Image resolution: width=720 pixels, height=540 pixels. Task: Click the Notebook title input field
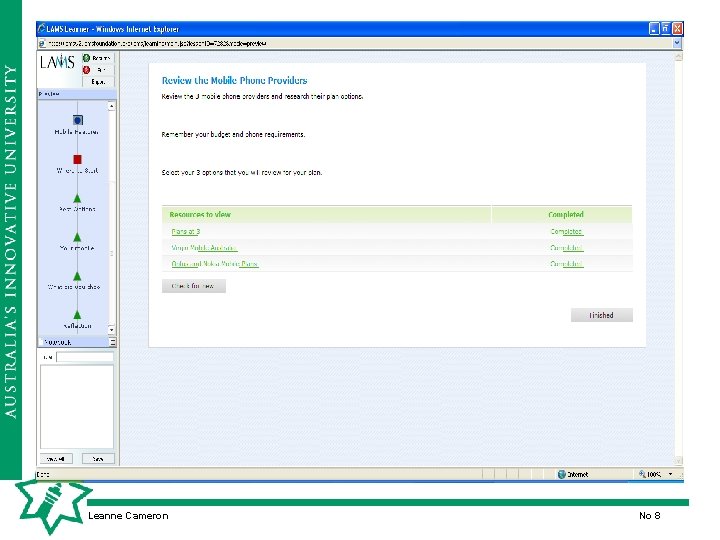(85, 357)
